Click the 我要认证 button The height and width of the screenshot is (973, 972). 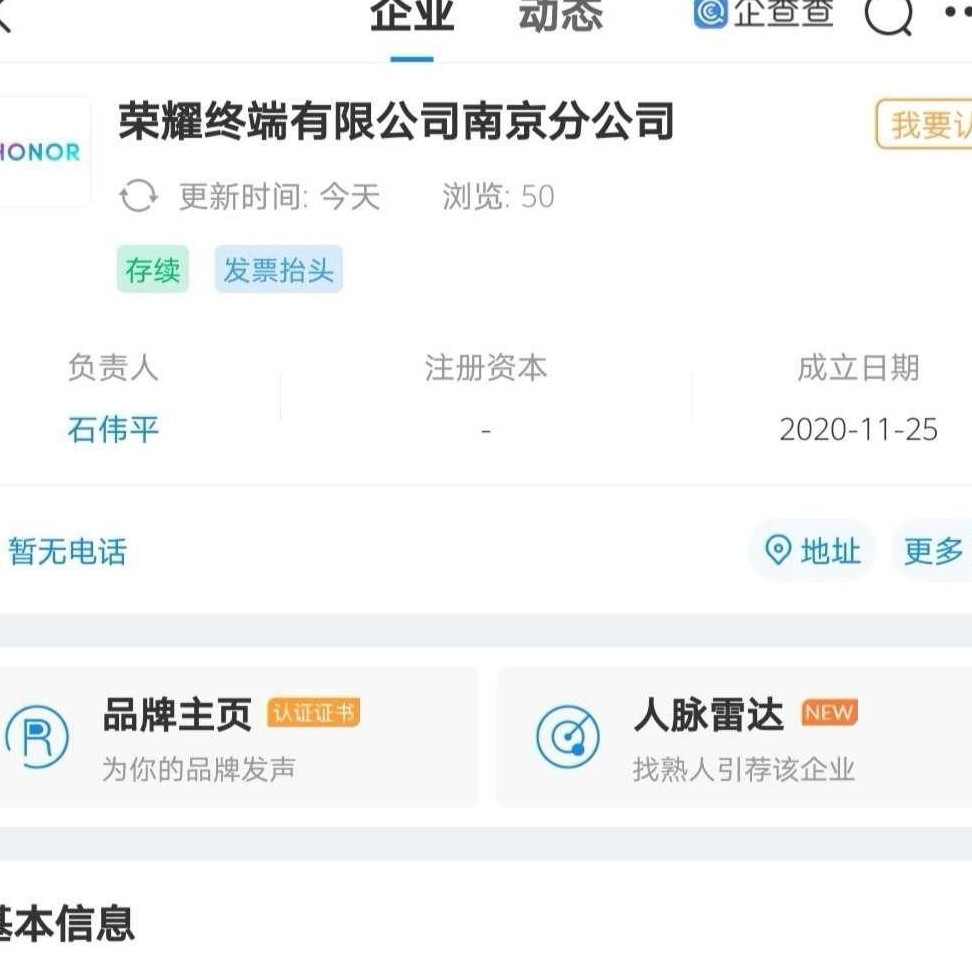pos(925,125)
